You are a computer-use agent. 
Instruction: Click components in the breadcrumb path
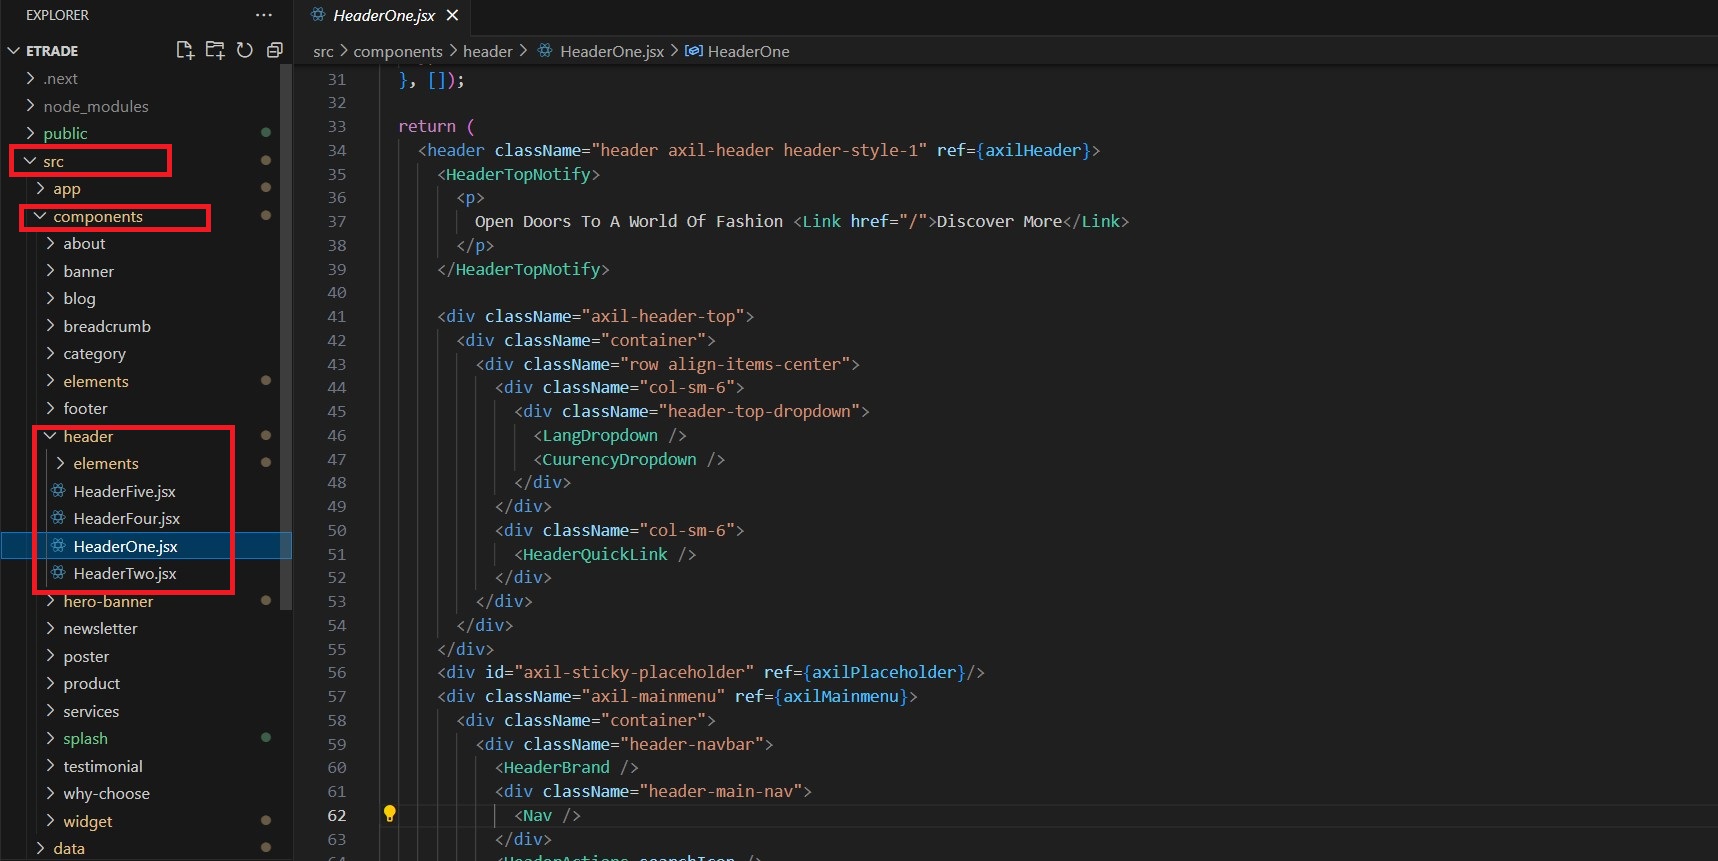pyautogui.click(x=398, y=51)
